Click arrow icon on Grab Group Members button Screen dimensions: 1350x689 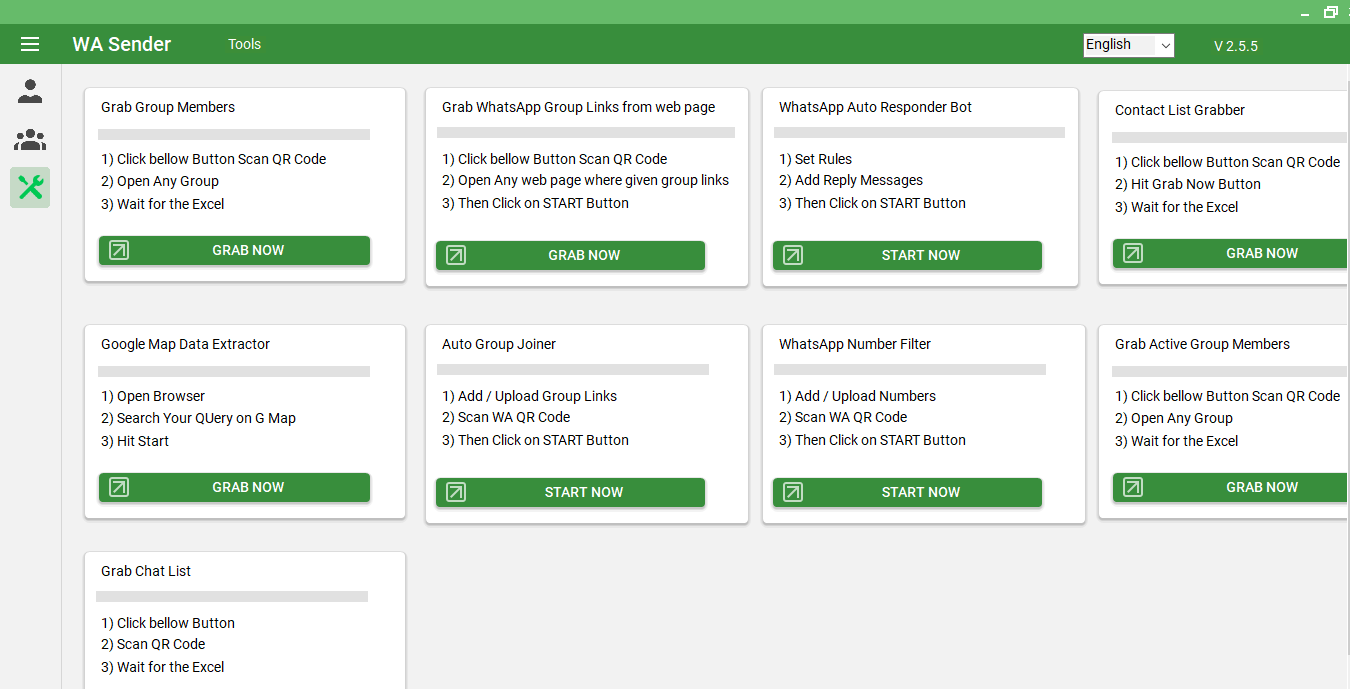point(119,250)
